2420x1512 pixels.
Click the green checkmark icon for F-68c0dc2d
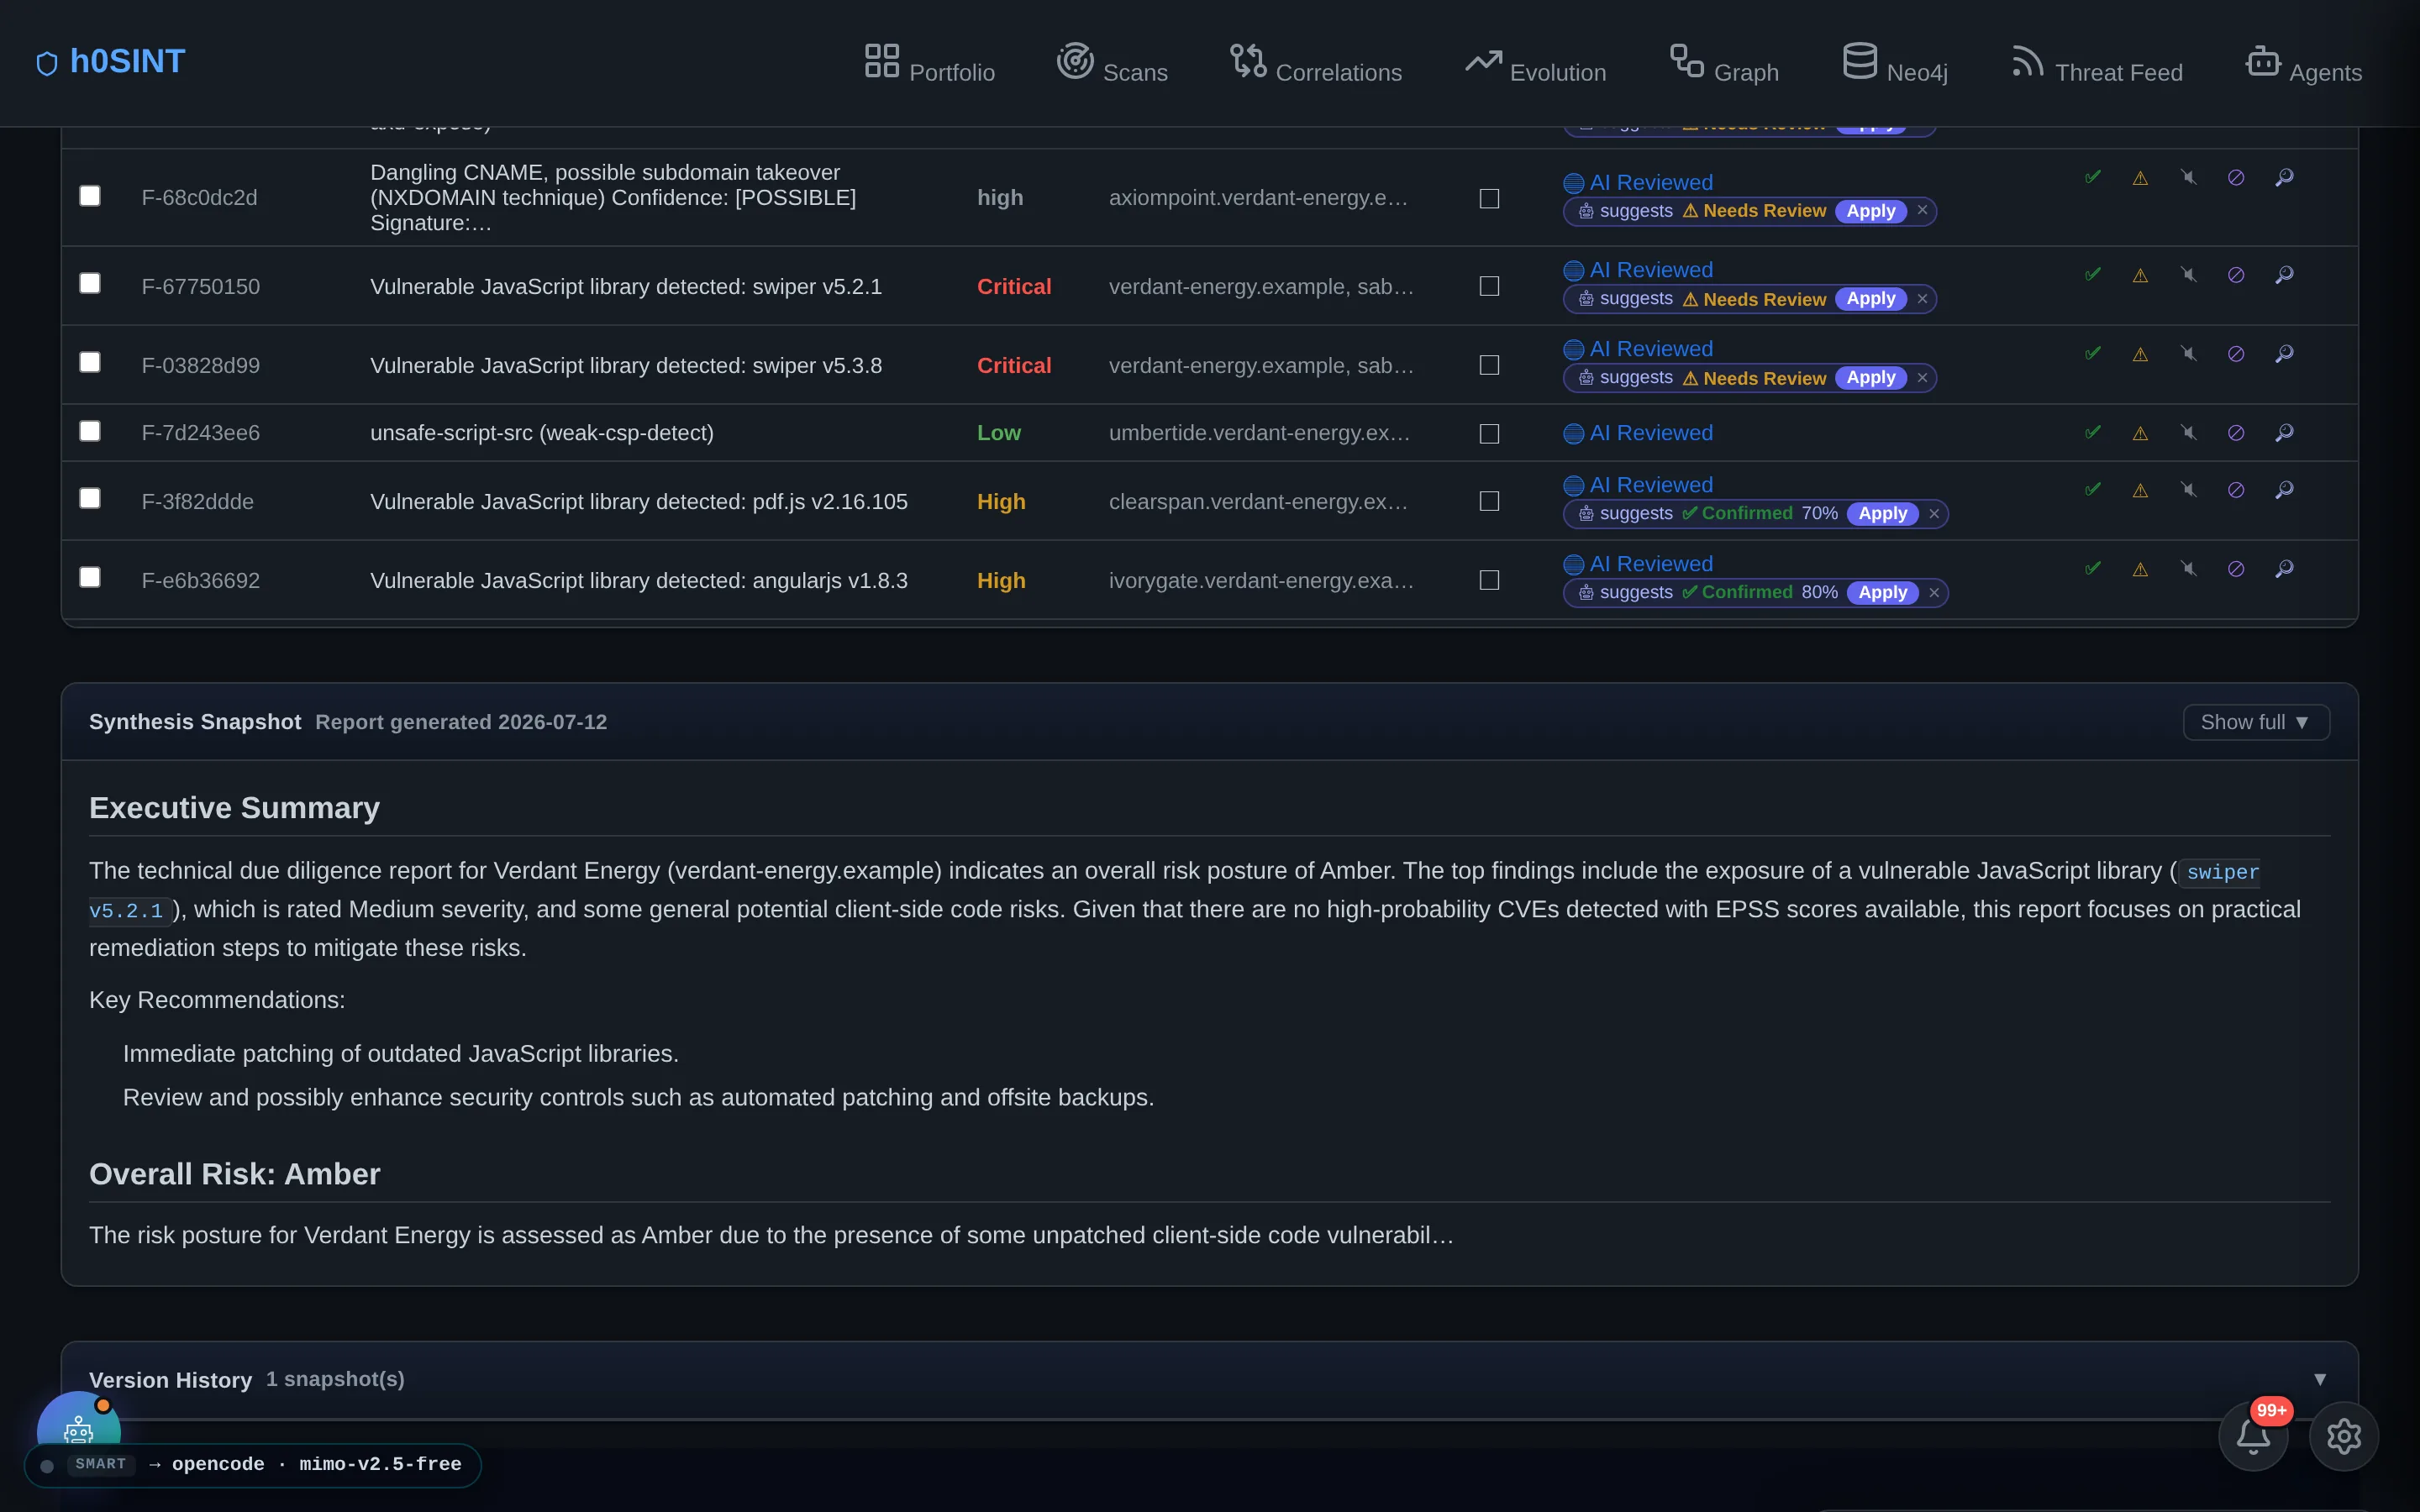click(x=2092, y=177)
